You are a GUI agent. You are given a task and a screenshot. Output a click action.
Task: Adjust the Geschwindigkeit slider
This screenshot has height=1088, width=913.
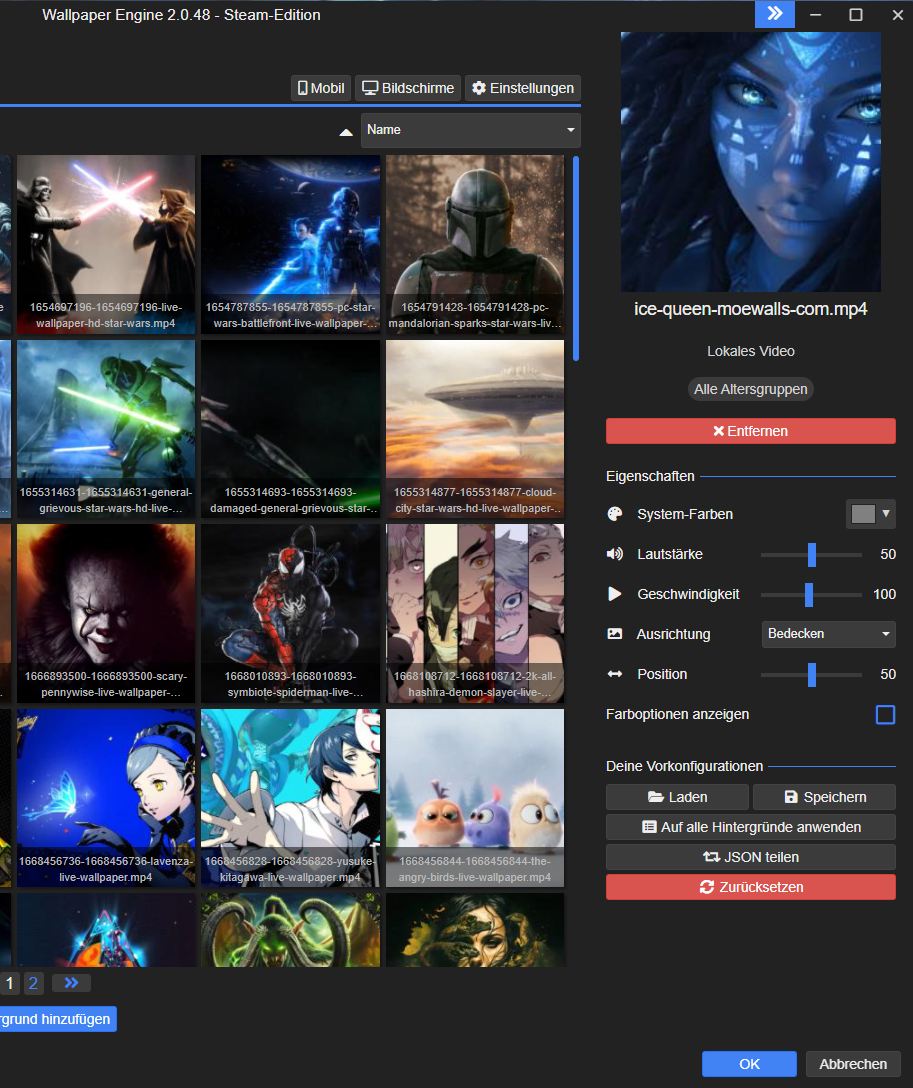(x=811, y=595)
